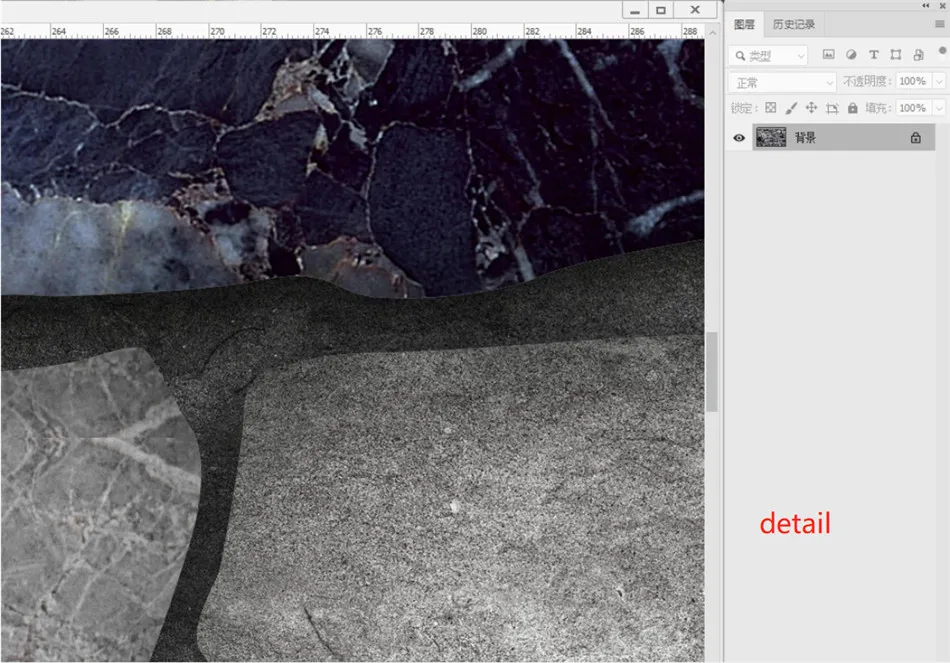Toggle the layer filtering on/off switch

click(942, 50)
